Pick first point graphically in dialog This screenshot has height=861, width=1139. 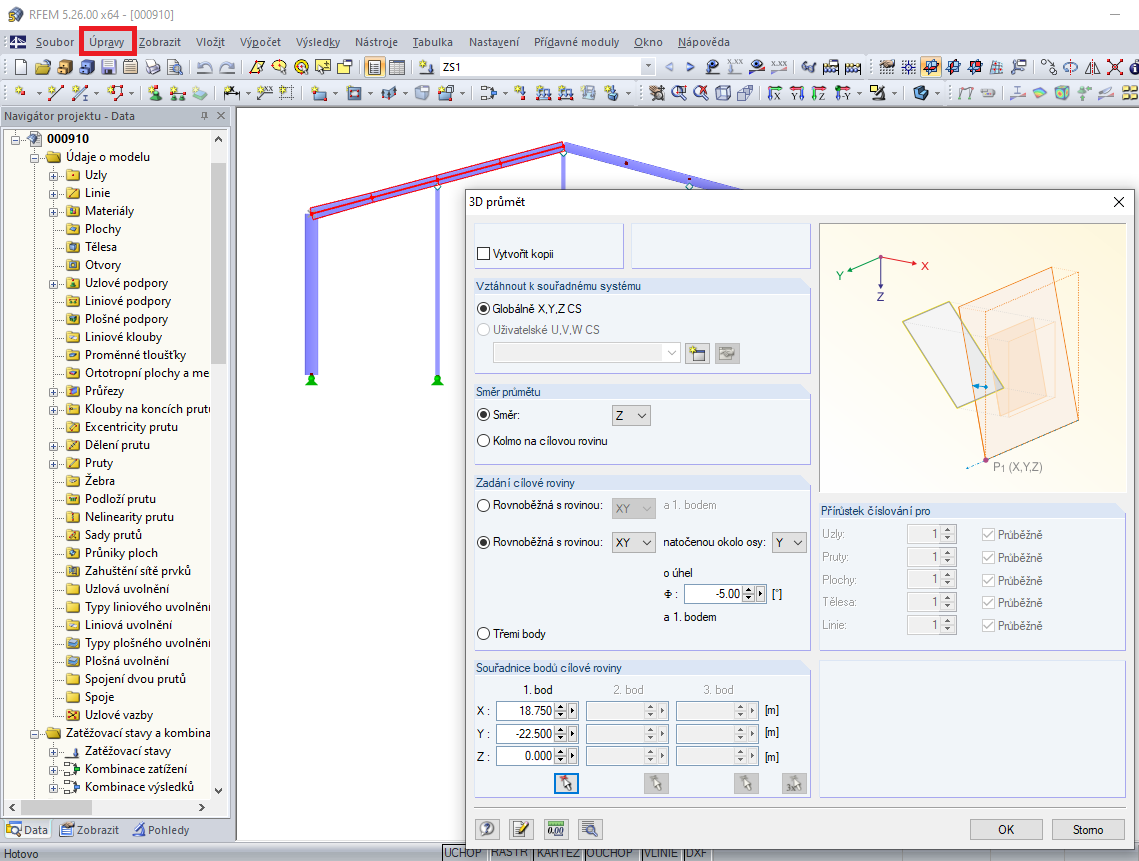tap(566, 783)
